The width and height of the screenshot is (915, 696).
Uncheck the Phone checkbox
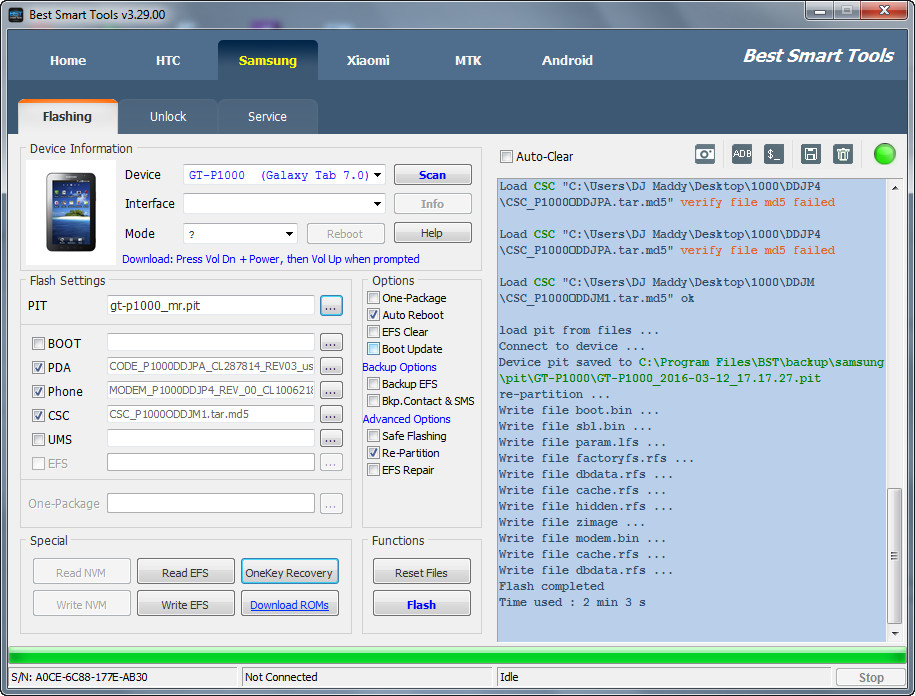click(39, 391)
